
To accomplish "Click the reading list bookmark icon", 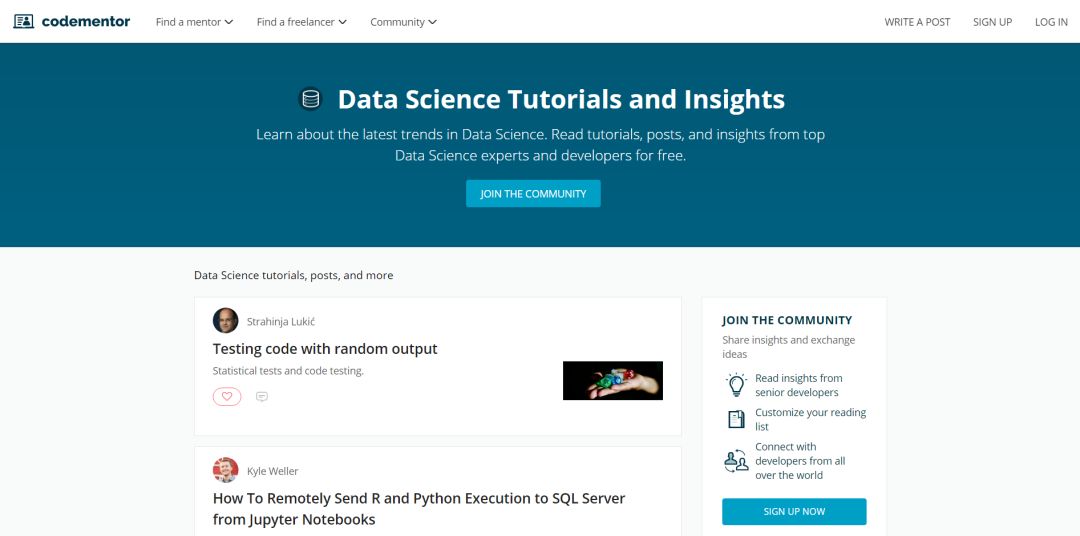I will click(737, 419).
